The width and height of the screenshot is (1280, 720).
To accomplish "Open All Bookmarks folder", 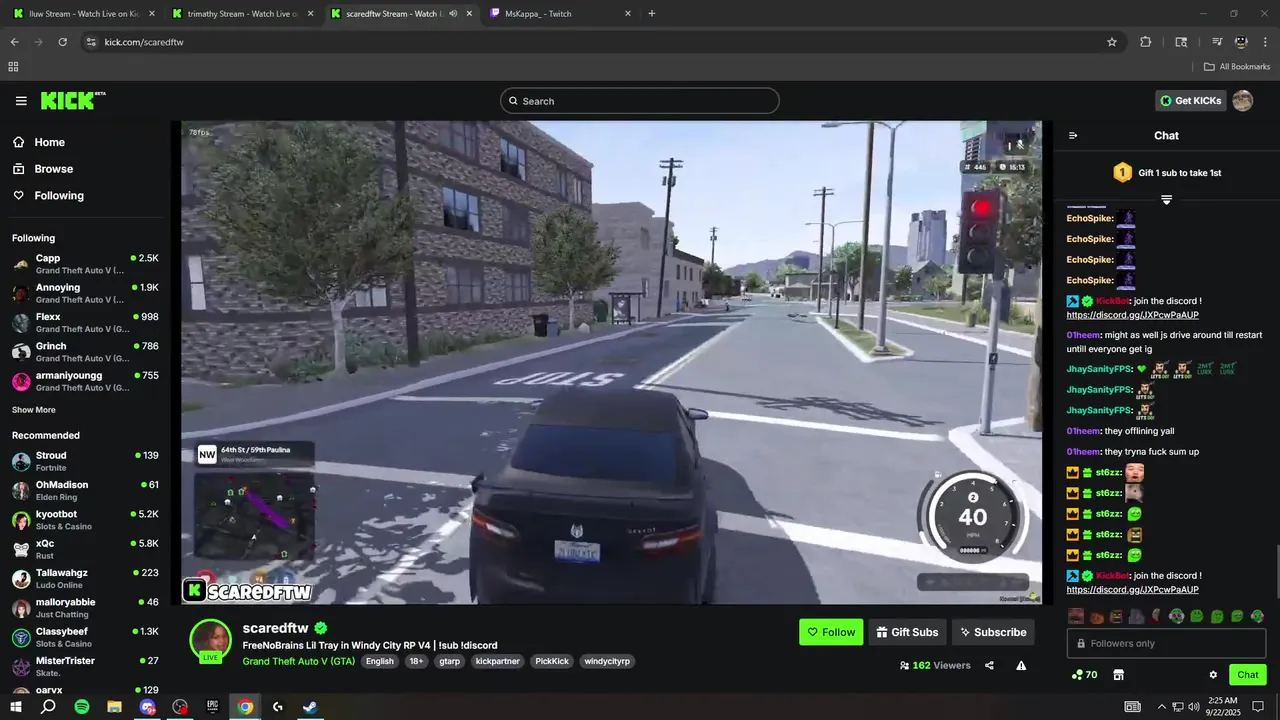I will (1237, 67).
